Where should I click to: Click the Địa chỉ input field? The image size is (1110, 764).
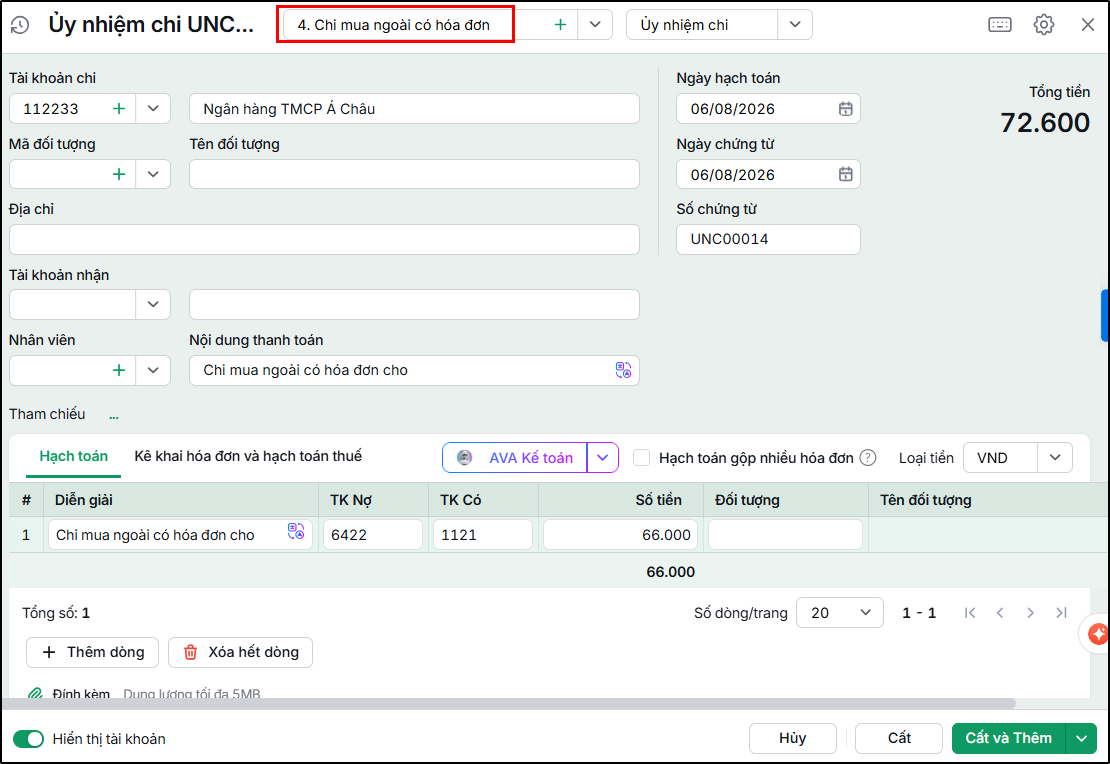324,239
